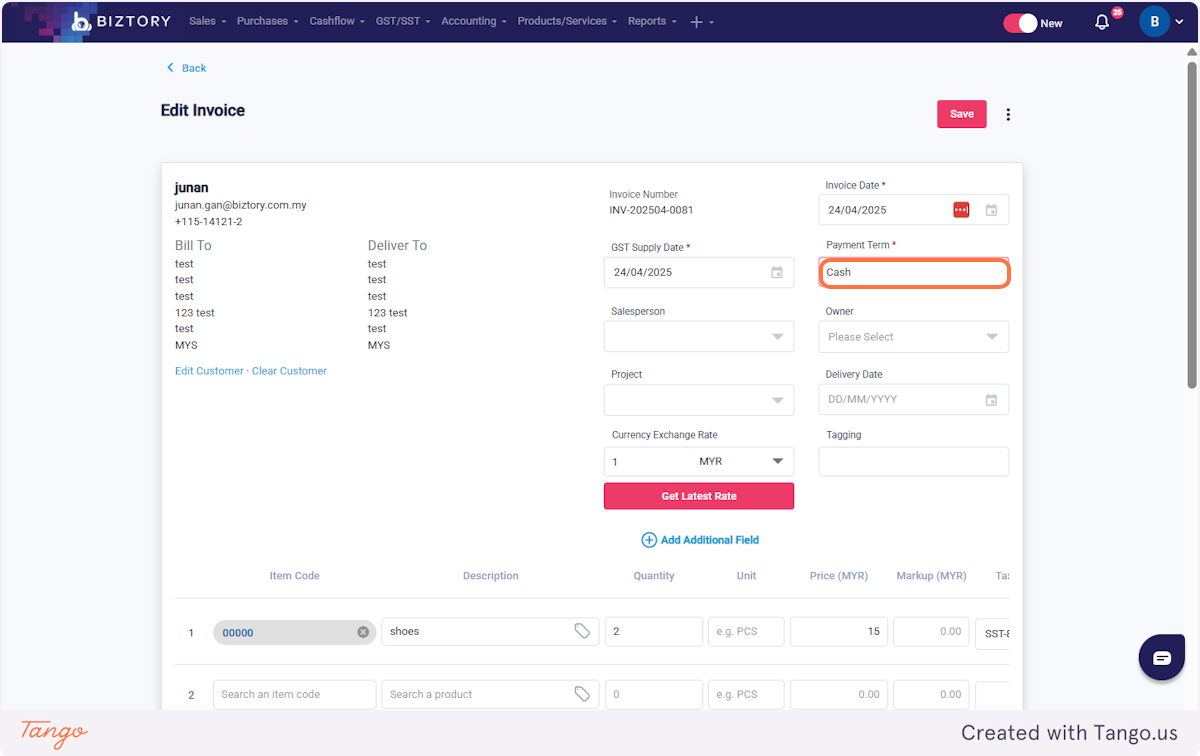The width and height of the screenshot is (1200, 756).
Task: Click the Payment Term field with Cash
Action: click(x=913, y=272)
